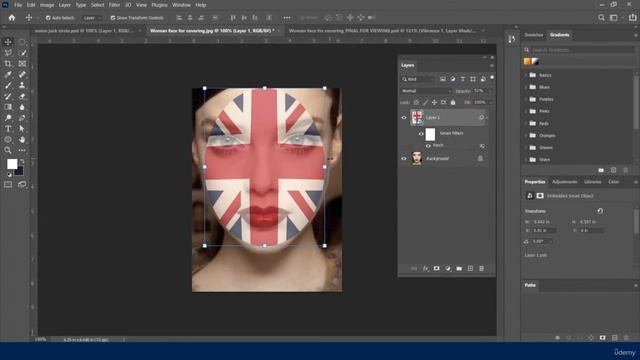The image size is (640, 360).
Task: Select the Move tool in toolbar
Action: click(8, 42)
